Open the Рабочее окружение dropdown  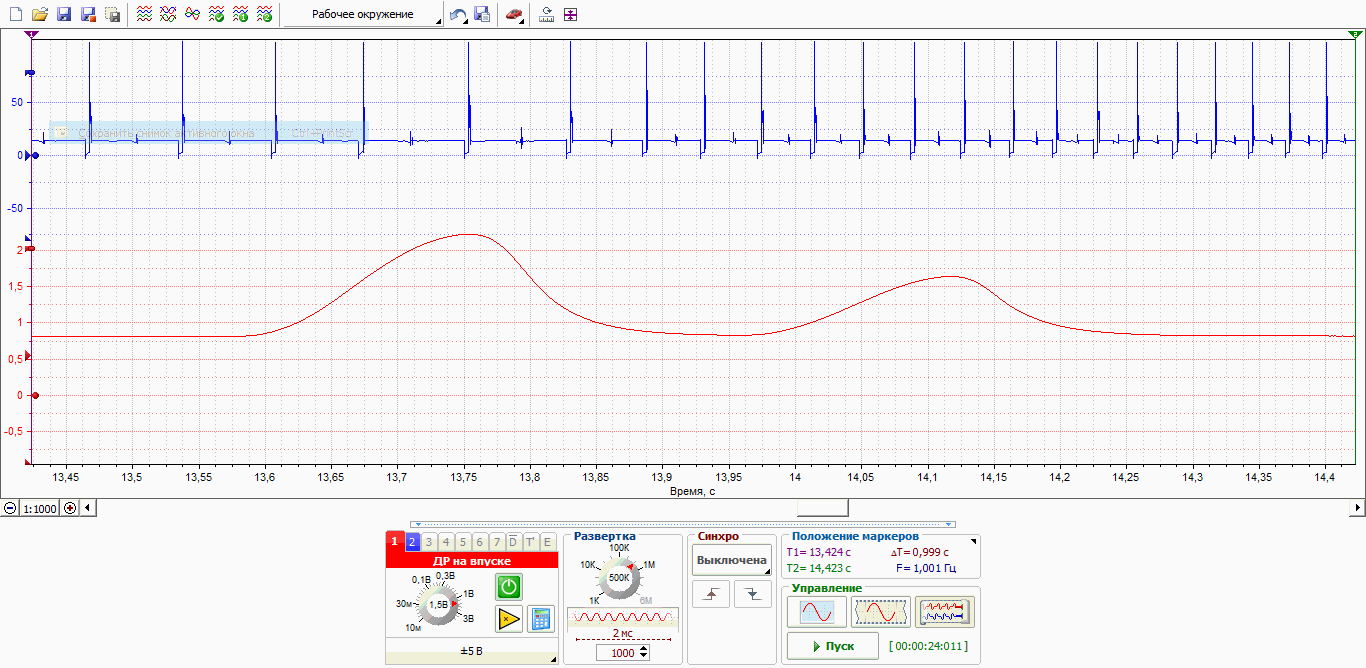pos(364,14)
